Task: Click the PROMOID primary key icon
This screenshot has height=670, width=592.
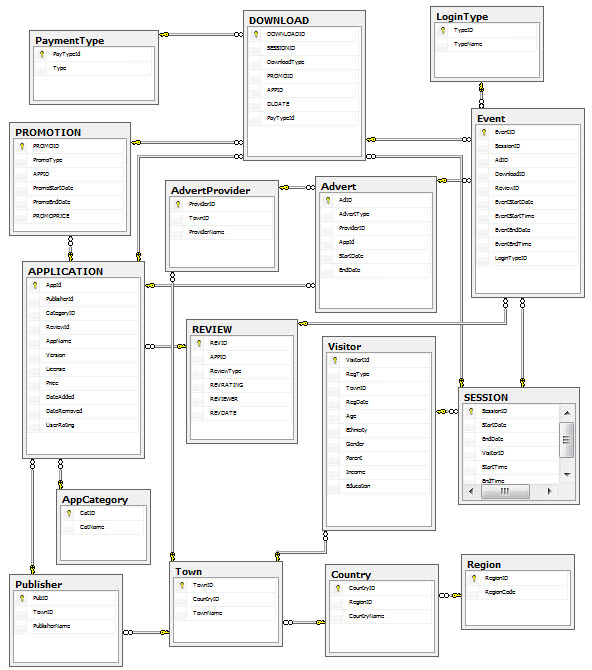Action: (x=21, y=147)
